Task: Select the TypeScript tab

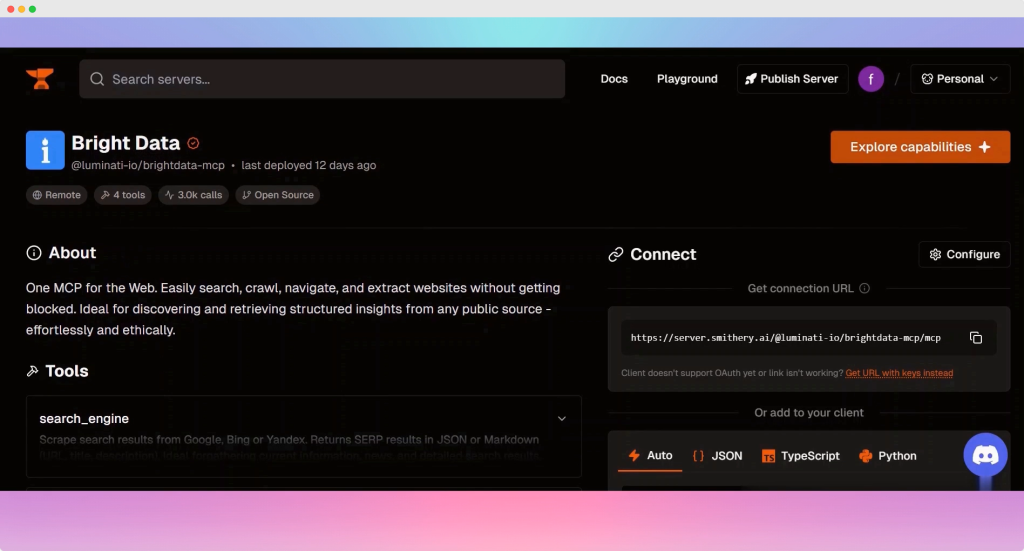Action: pyautogui.click(x=800, y=456)
